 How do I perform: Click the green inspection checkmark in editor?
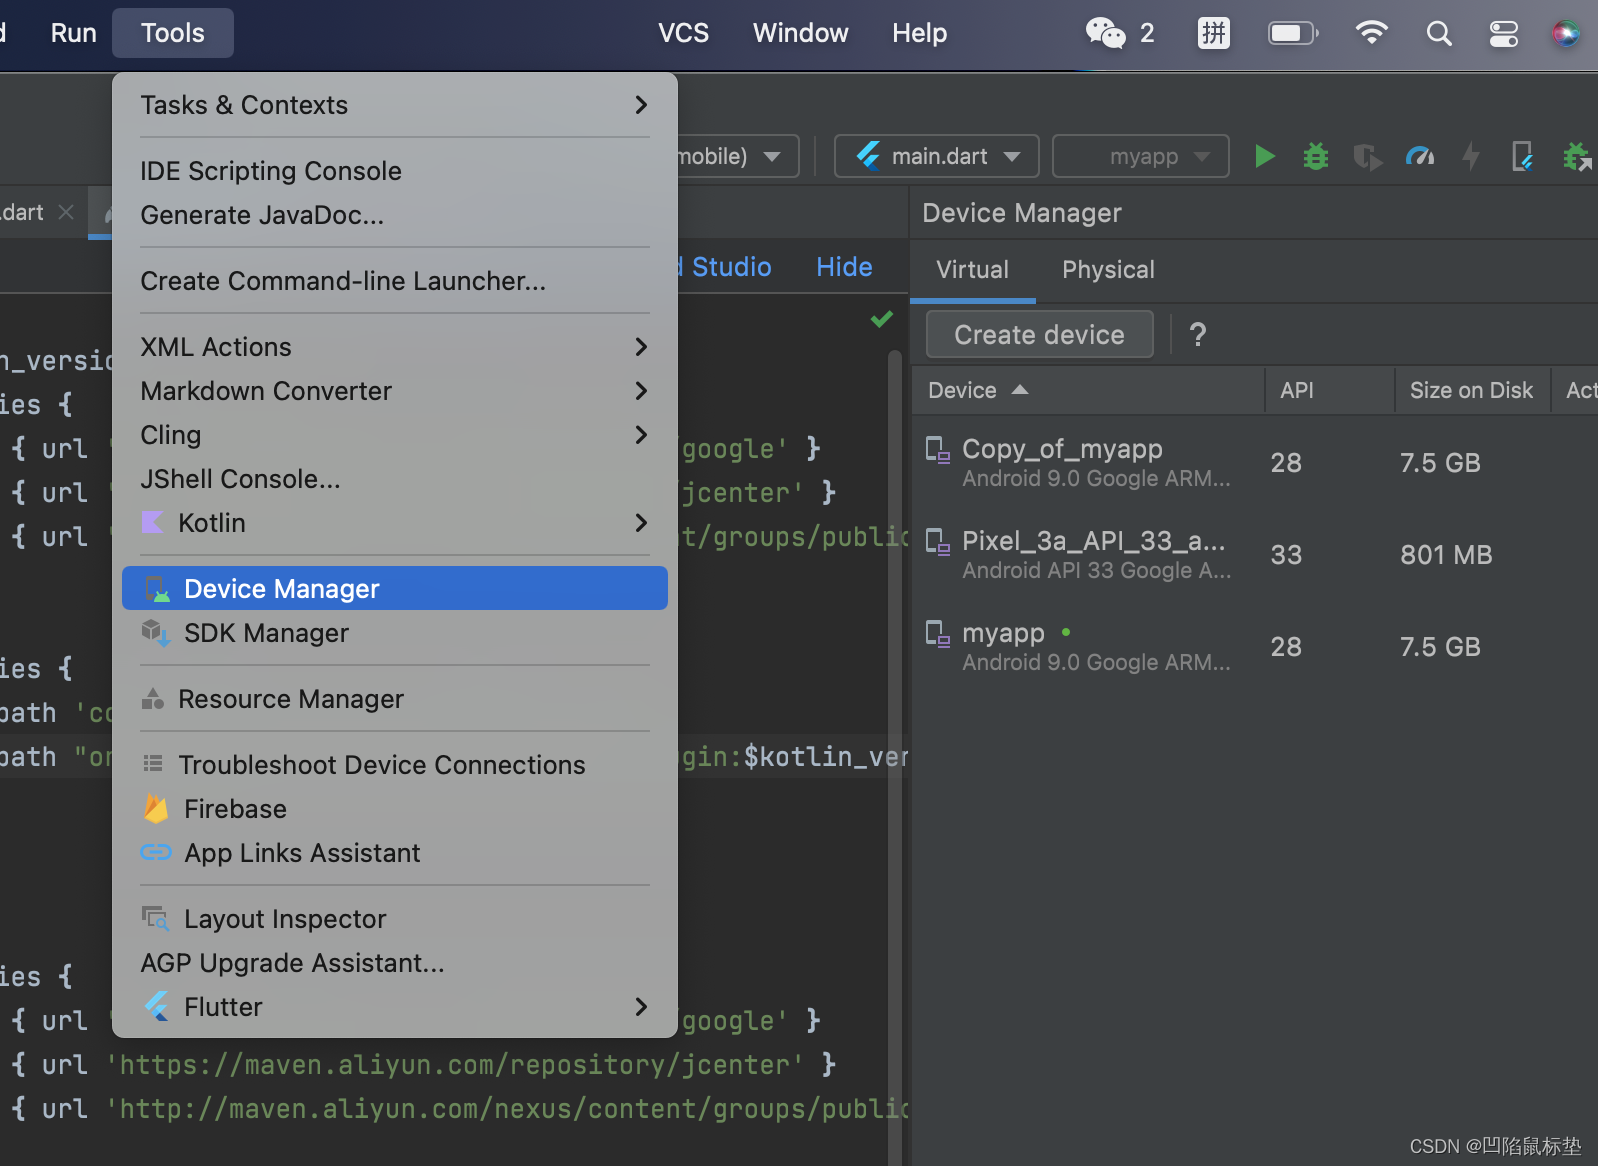881,319
